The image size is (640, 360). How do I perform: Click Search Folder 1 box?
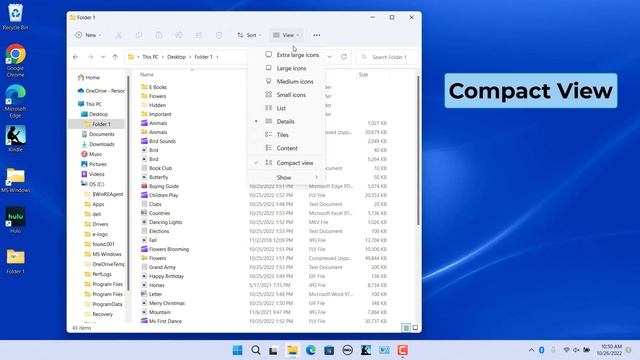point(387,57)
